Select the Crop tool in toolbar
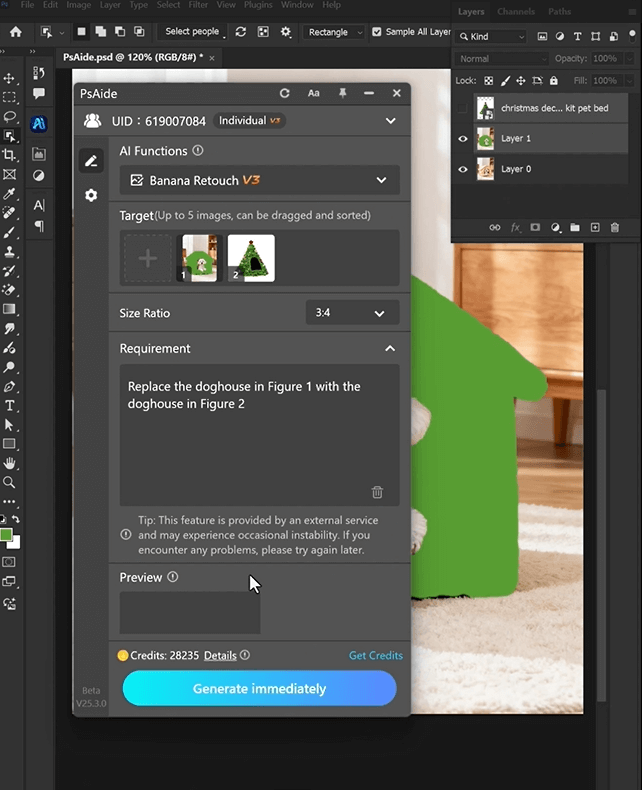The height and width of the screenshot is (790, 642). point(10,155)
